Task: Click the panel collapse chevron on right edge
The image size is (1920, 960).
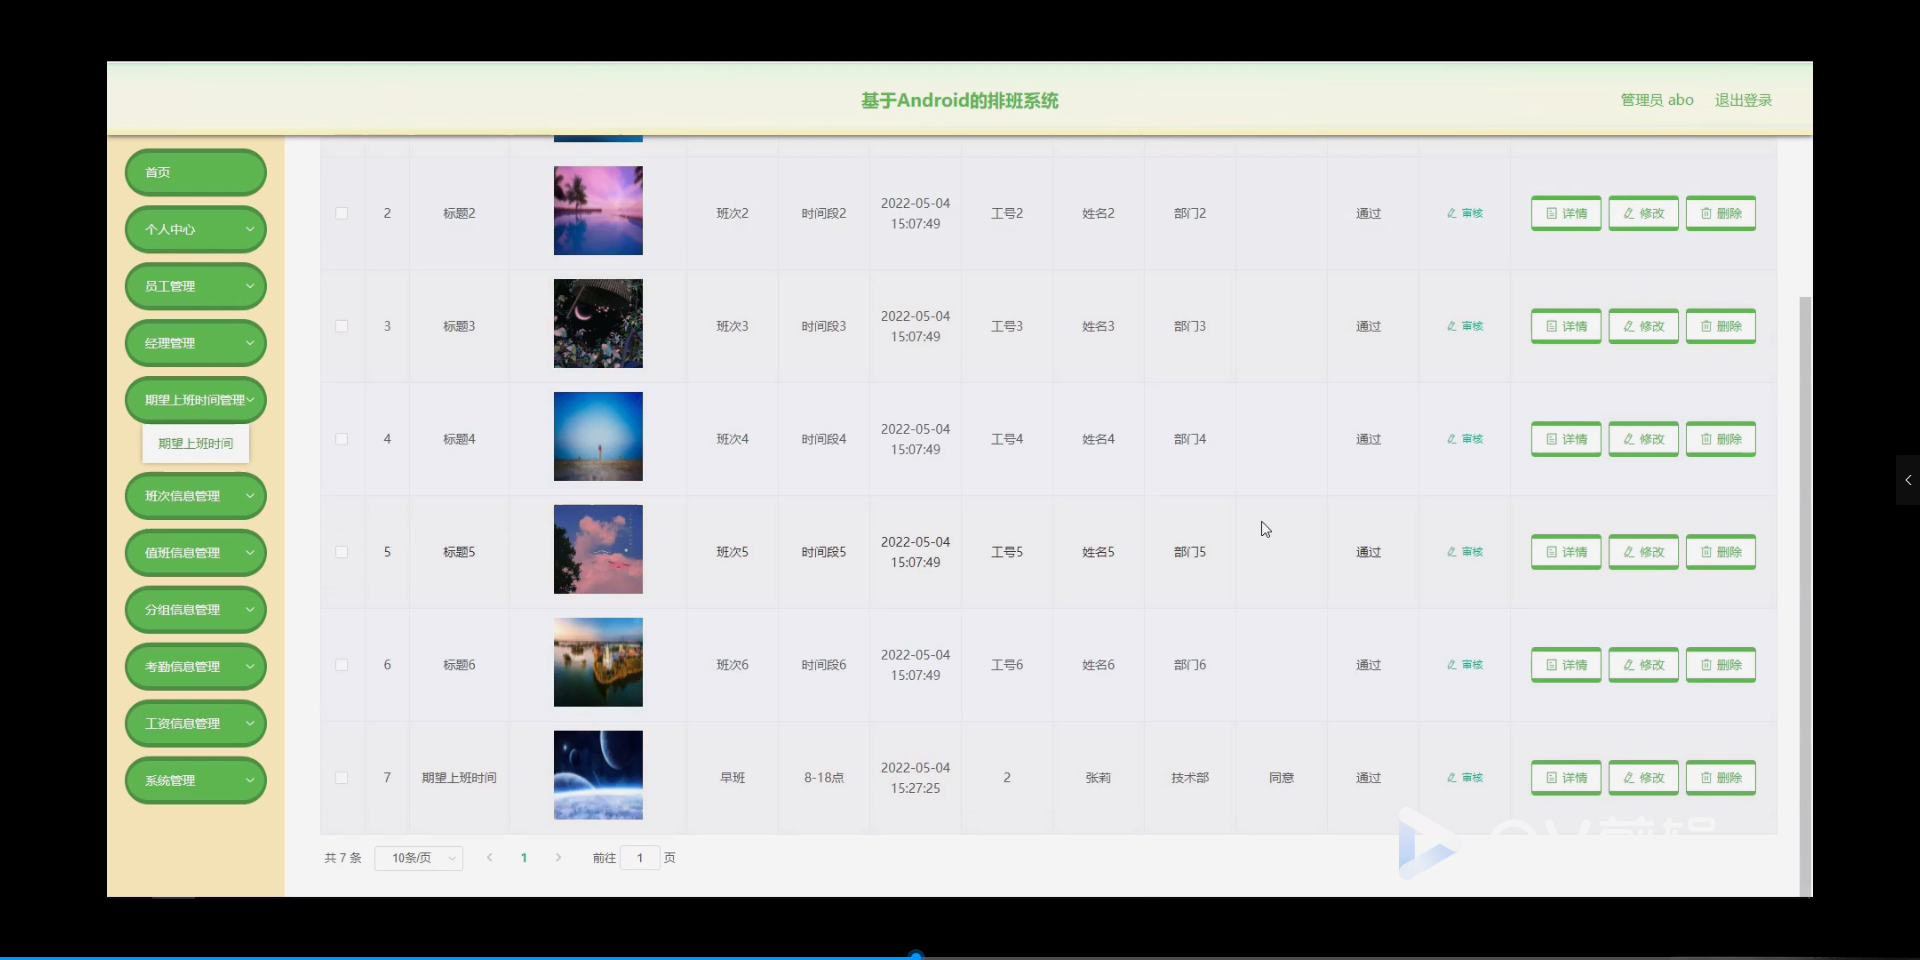Action: (x=1908, y=480)
